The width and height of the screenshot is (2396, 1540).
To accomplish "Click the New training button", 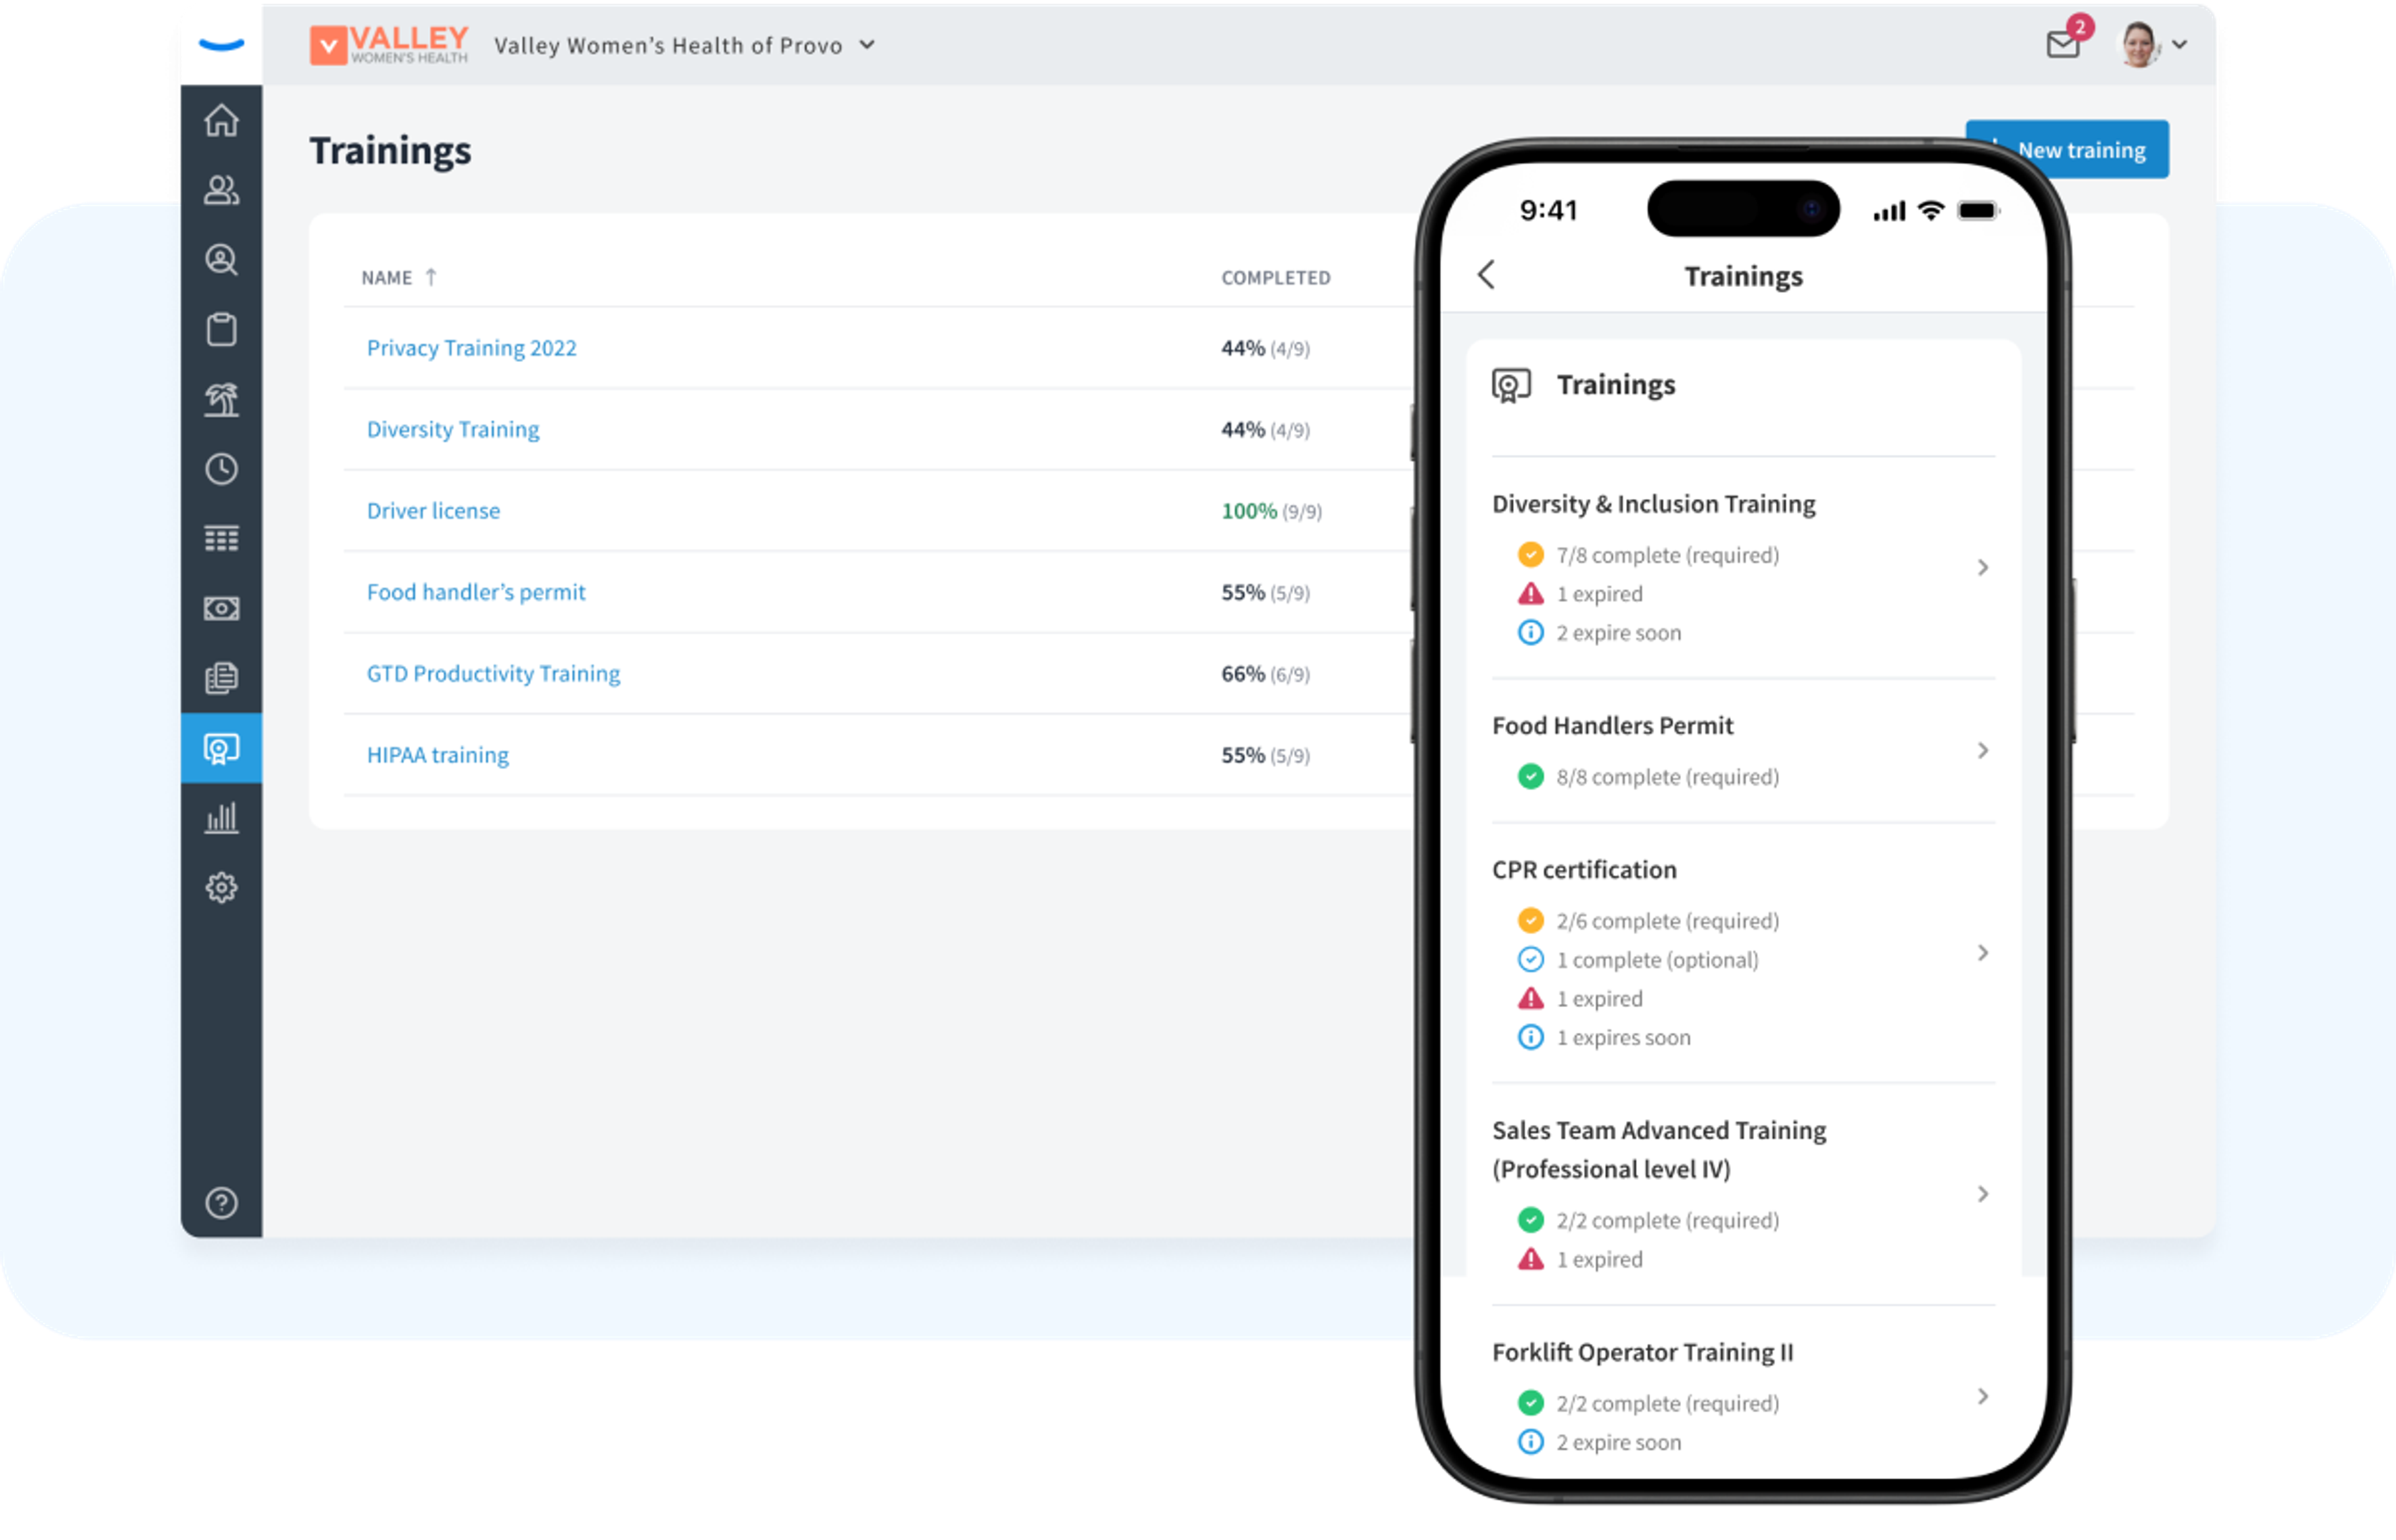I will coord(2066,150).
